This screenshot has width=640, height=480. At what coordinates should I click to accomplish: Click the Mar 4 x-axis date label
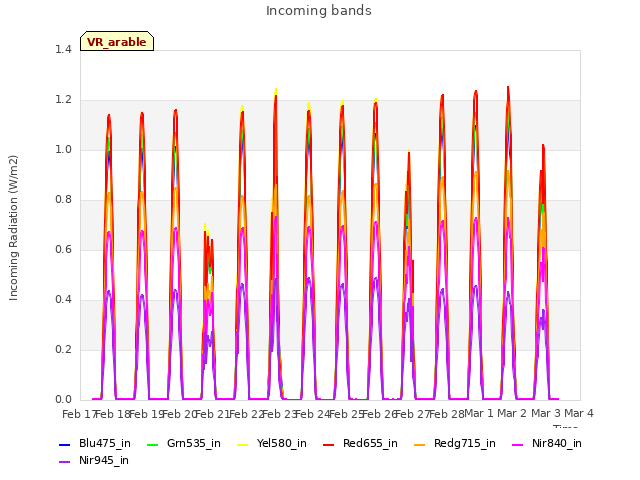click(579, 413)
